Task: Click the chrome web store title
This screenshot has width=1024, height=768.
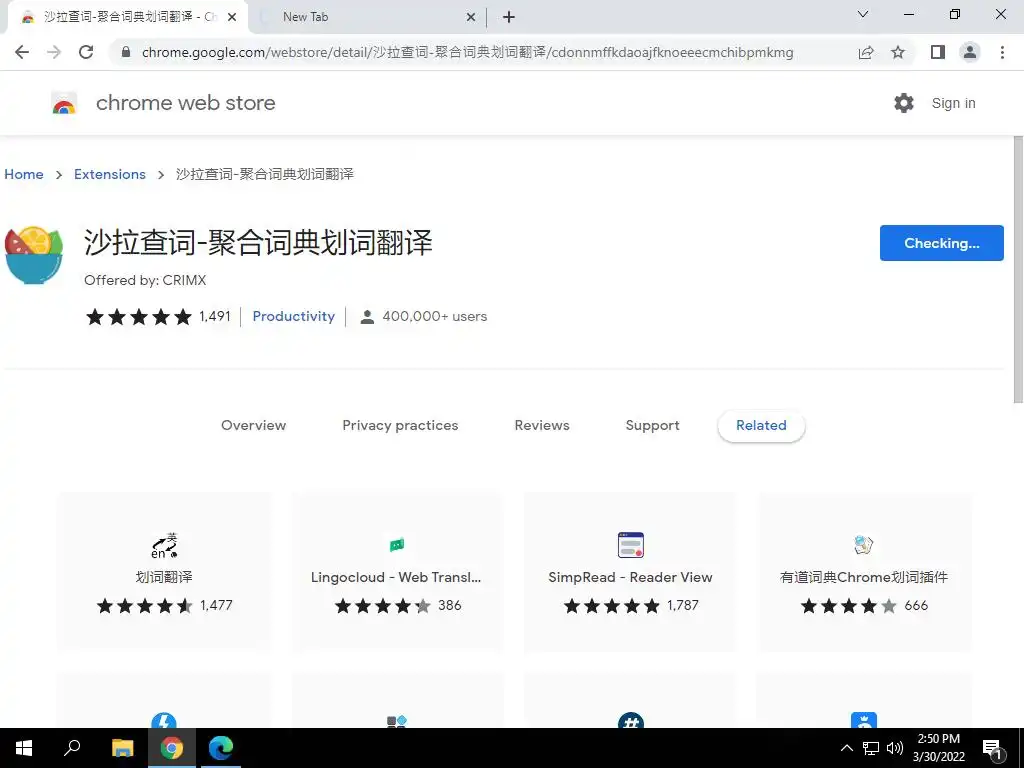Action: tap(185, 103)
